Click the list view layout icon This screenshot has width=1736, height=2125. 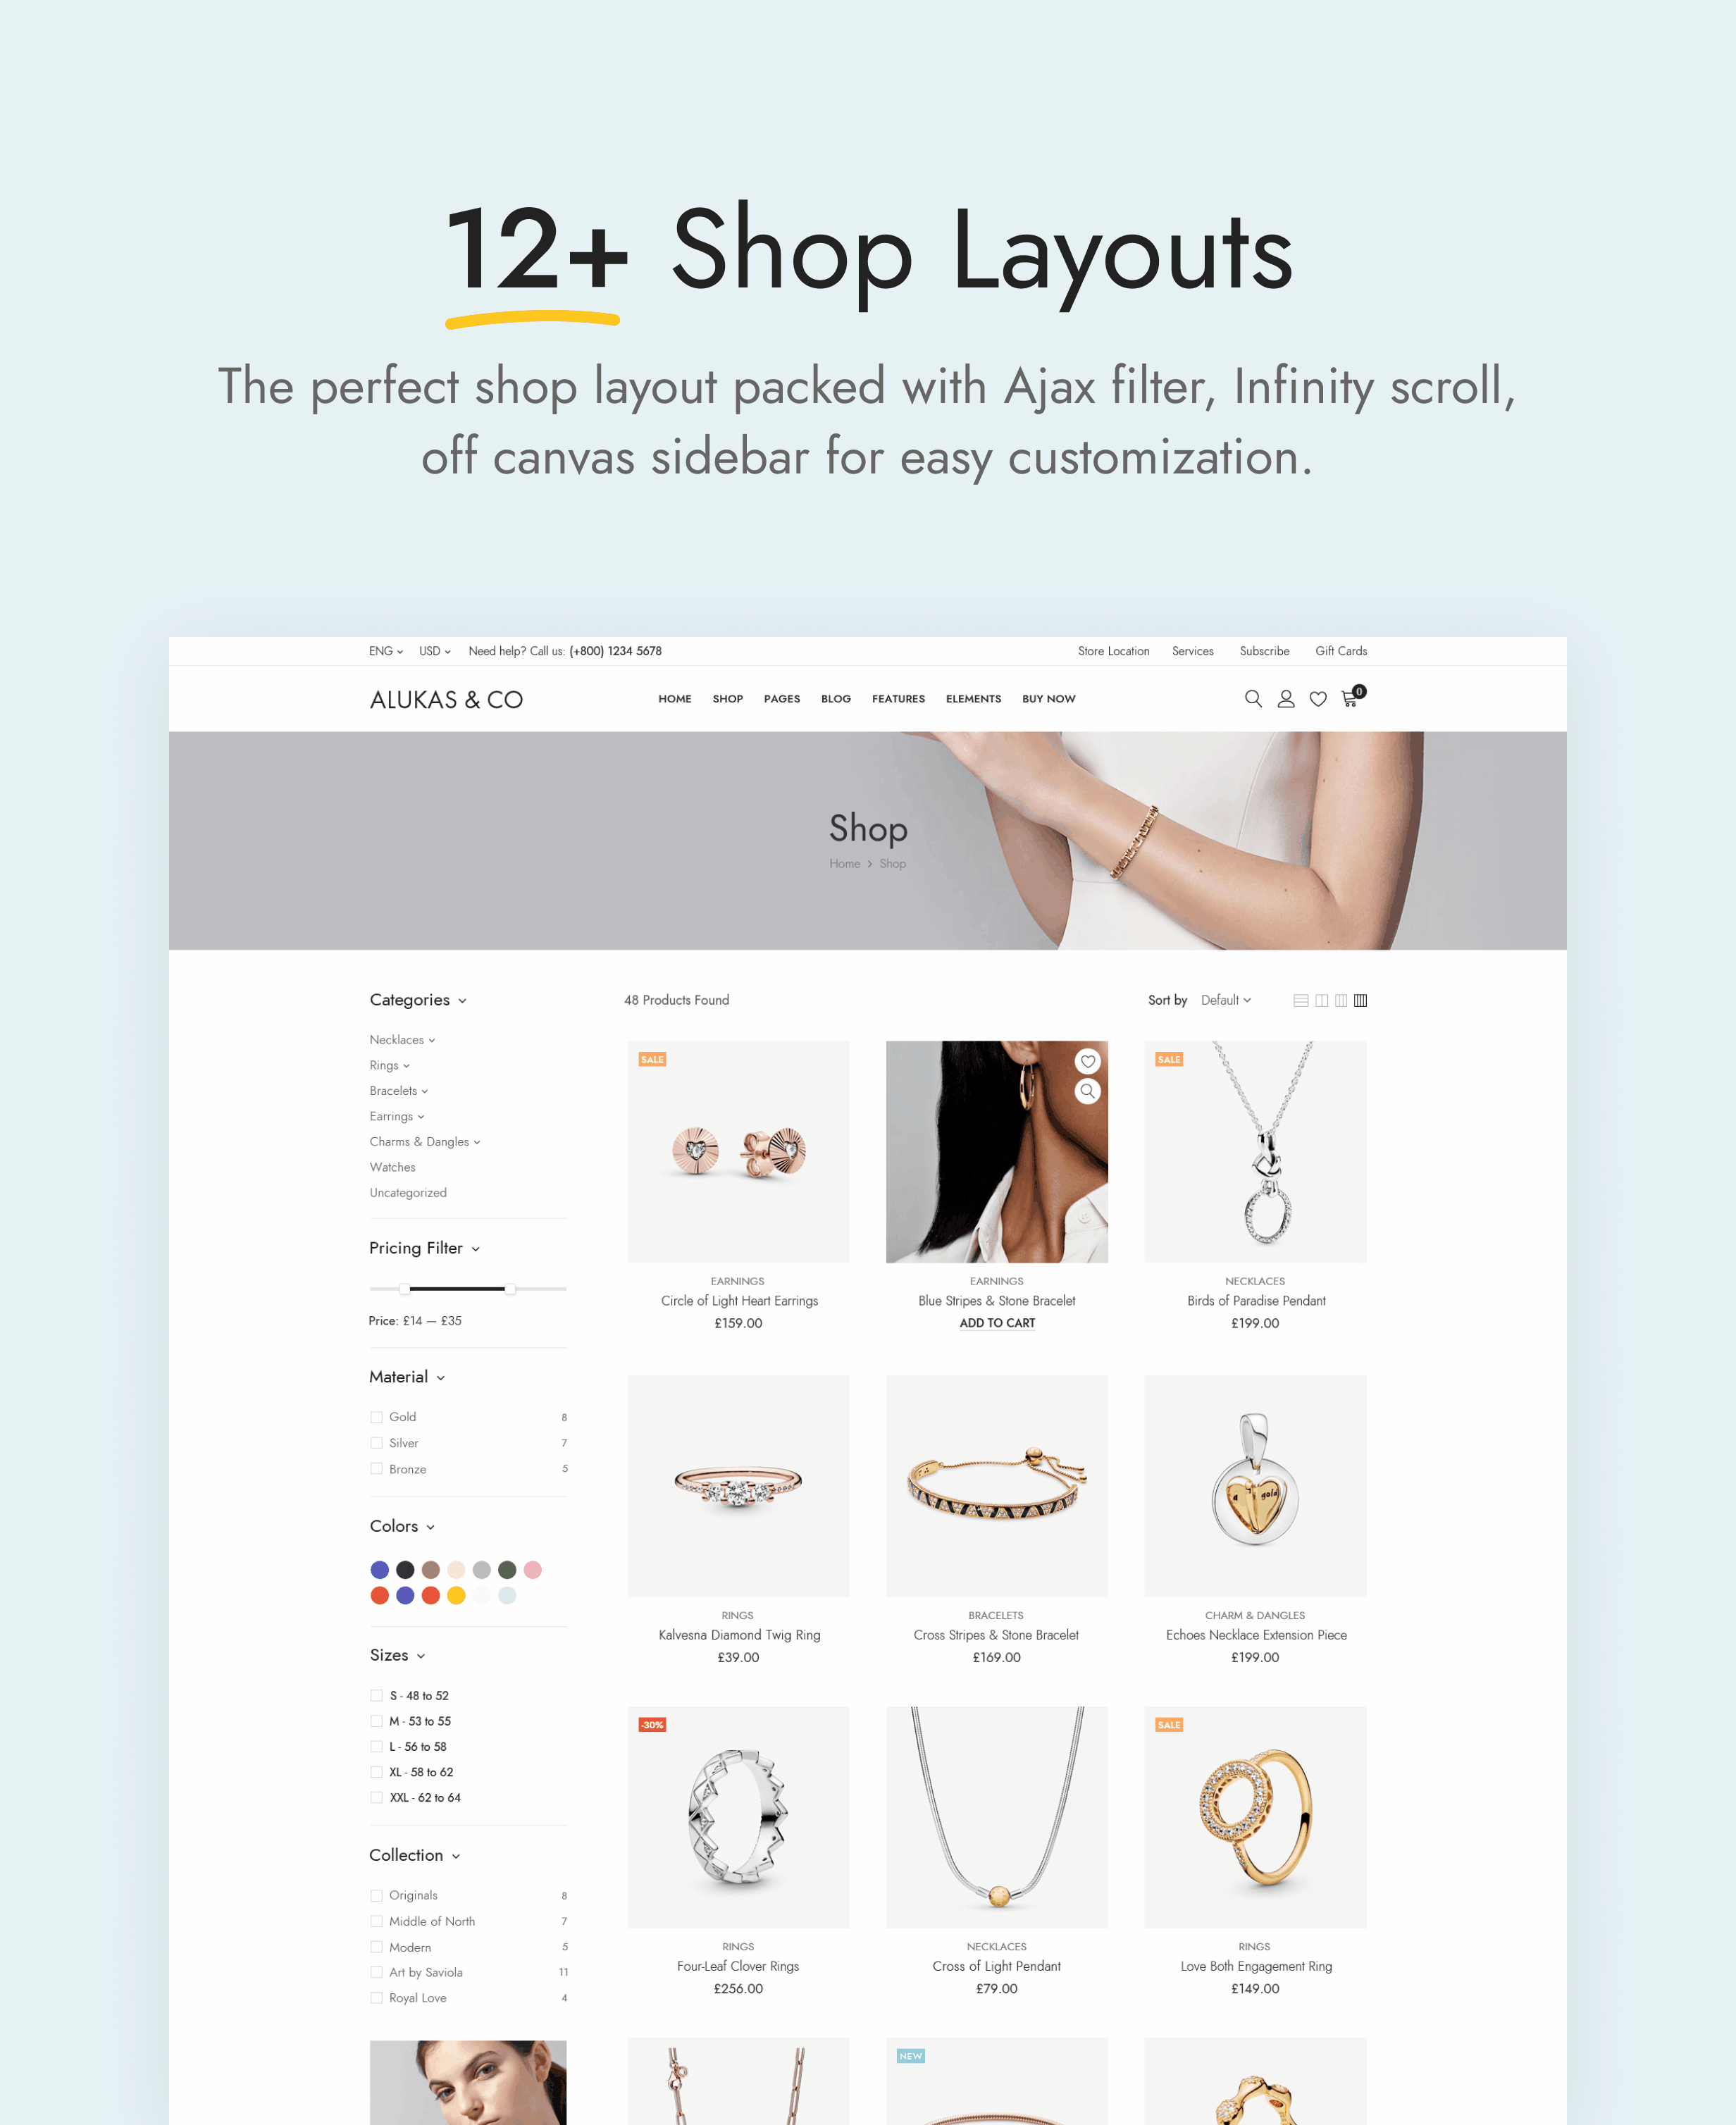(x=1298, y=1000)
